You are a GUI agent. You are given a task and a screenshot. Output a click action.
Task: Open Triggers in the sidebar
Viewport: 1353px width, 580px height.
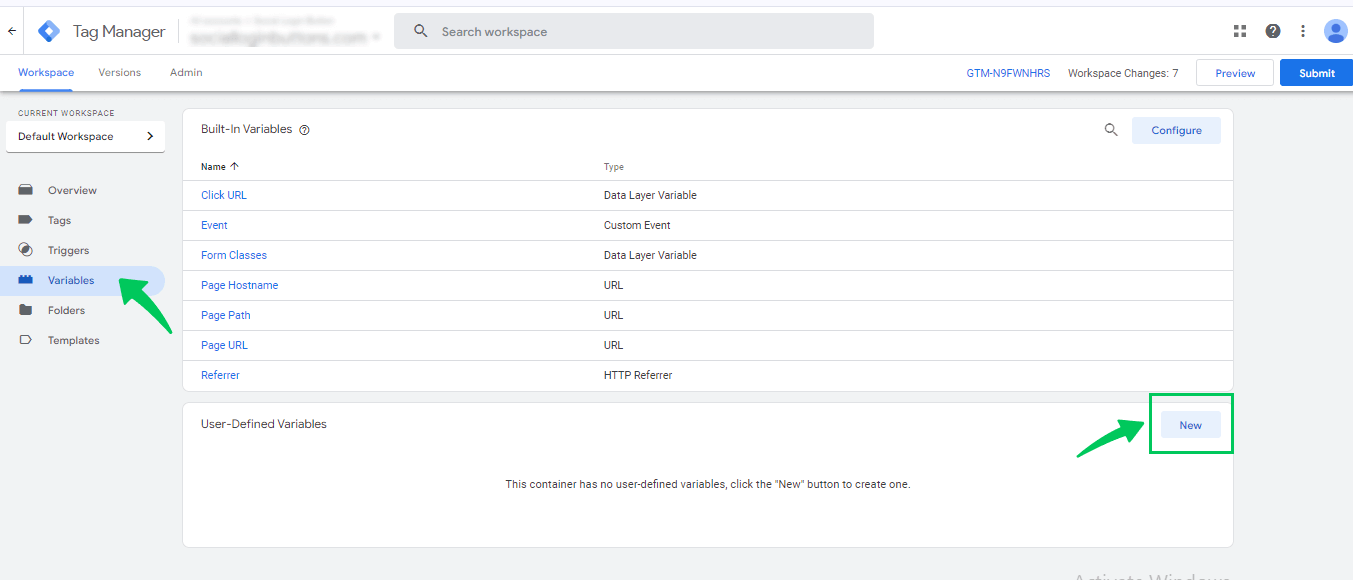[x=68, y=250]
